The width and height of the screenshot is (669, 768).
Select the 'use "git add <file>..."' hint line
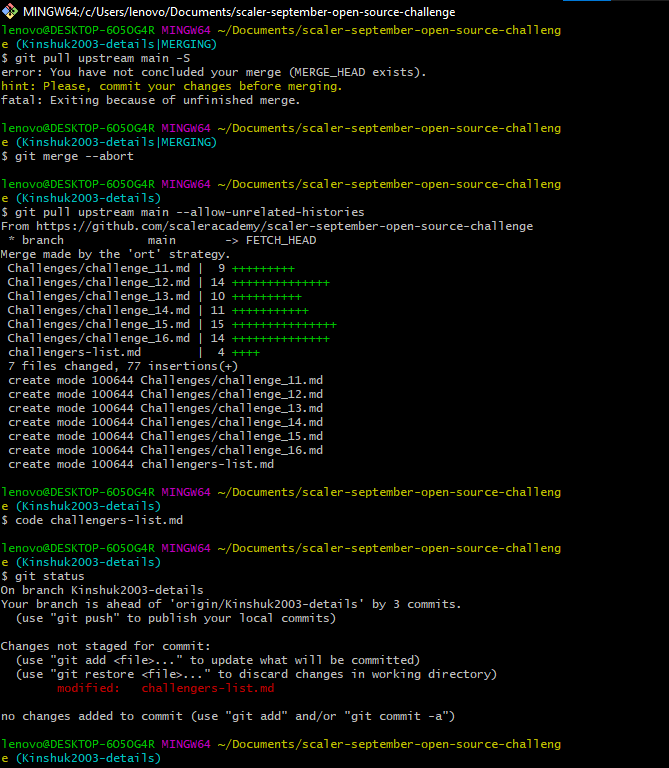(218, 660)
